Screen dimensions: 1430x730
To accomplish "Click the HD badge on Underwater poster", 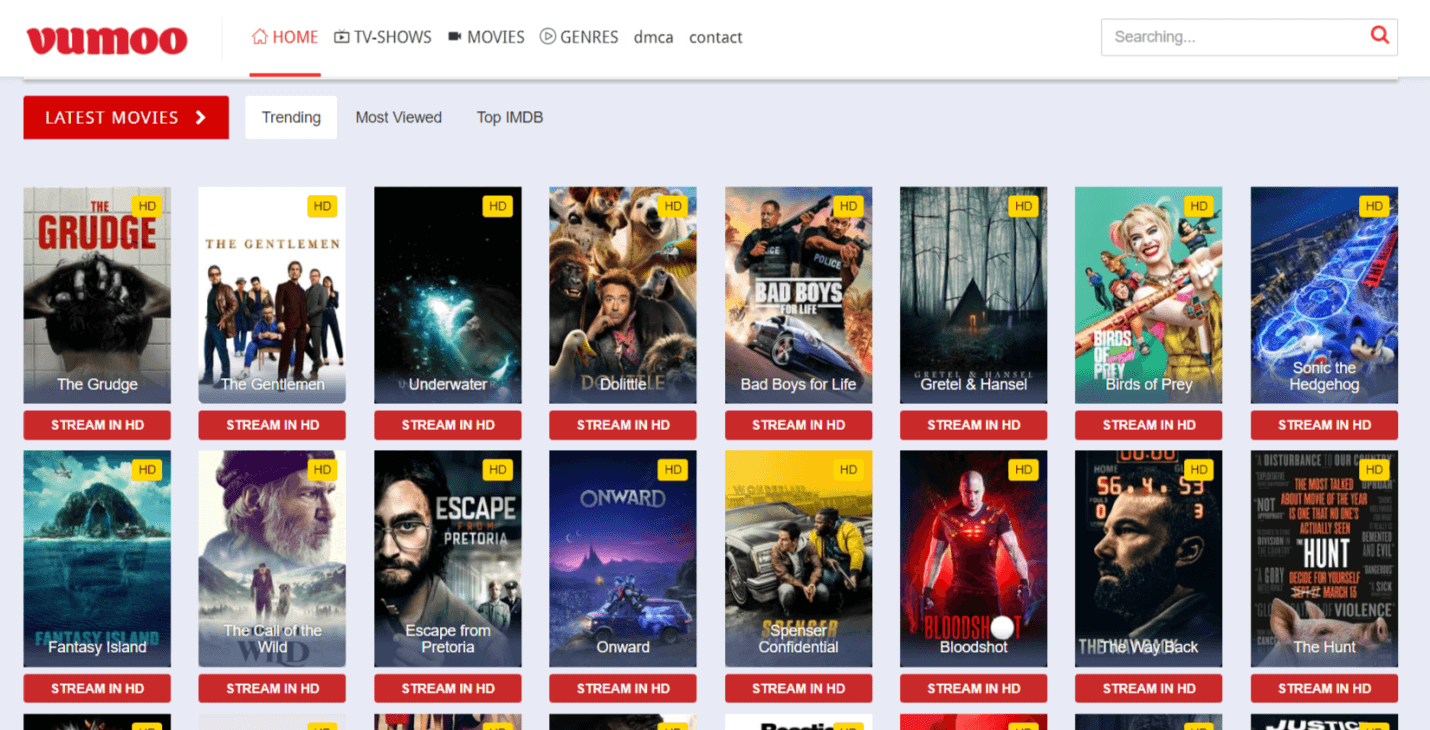I will pos(497,206).
